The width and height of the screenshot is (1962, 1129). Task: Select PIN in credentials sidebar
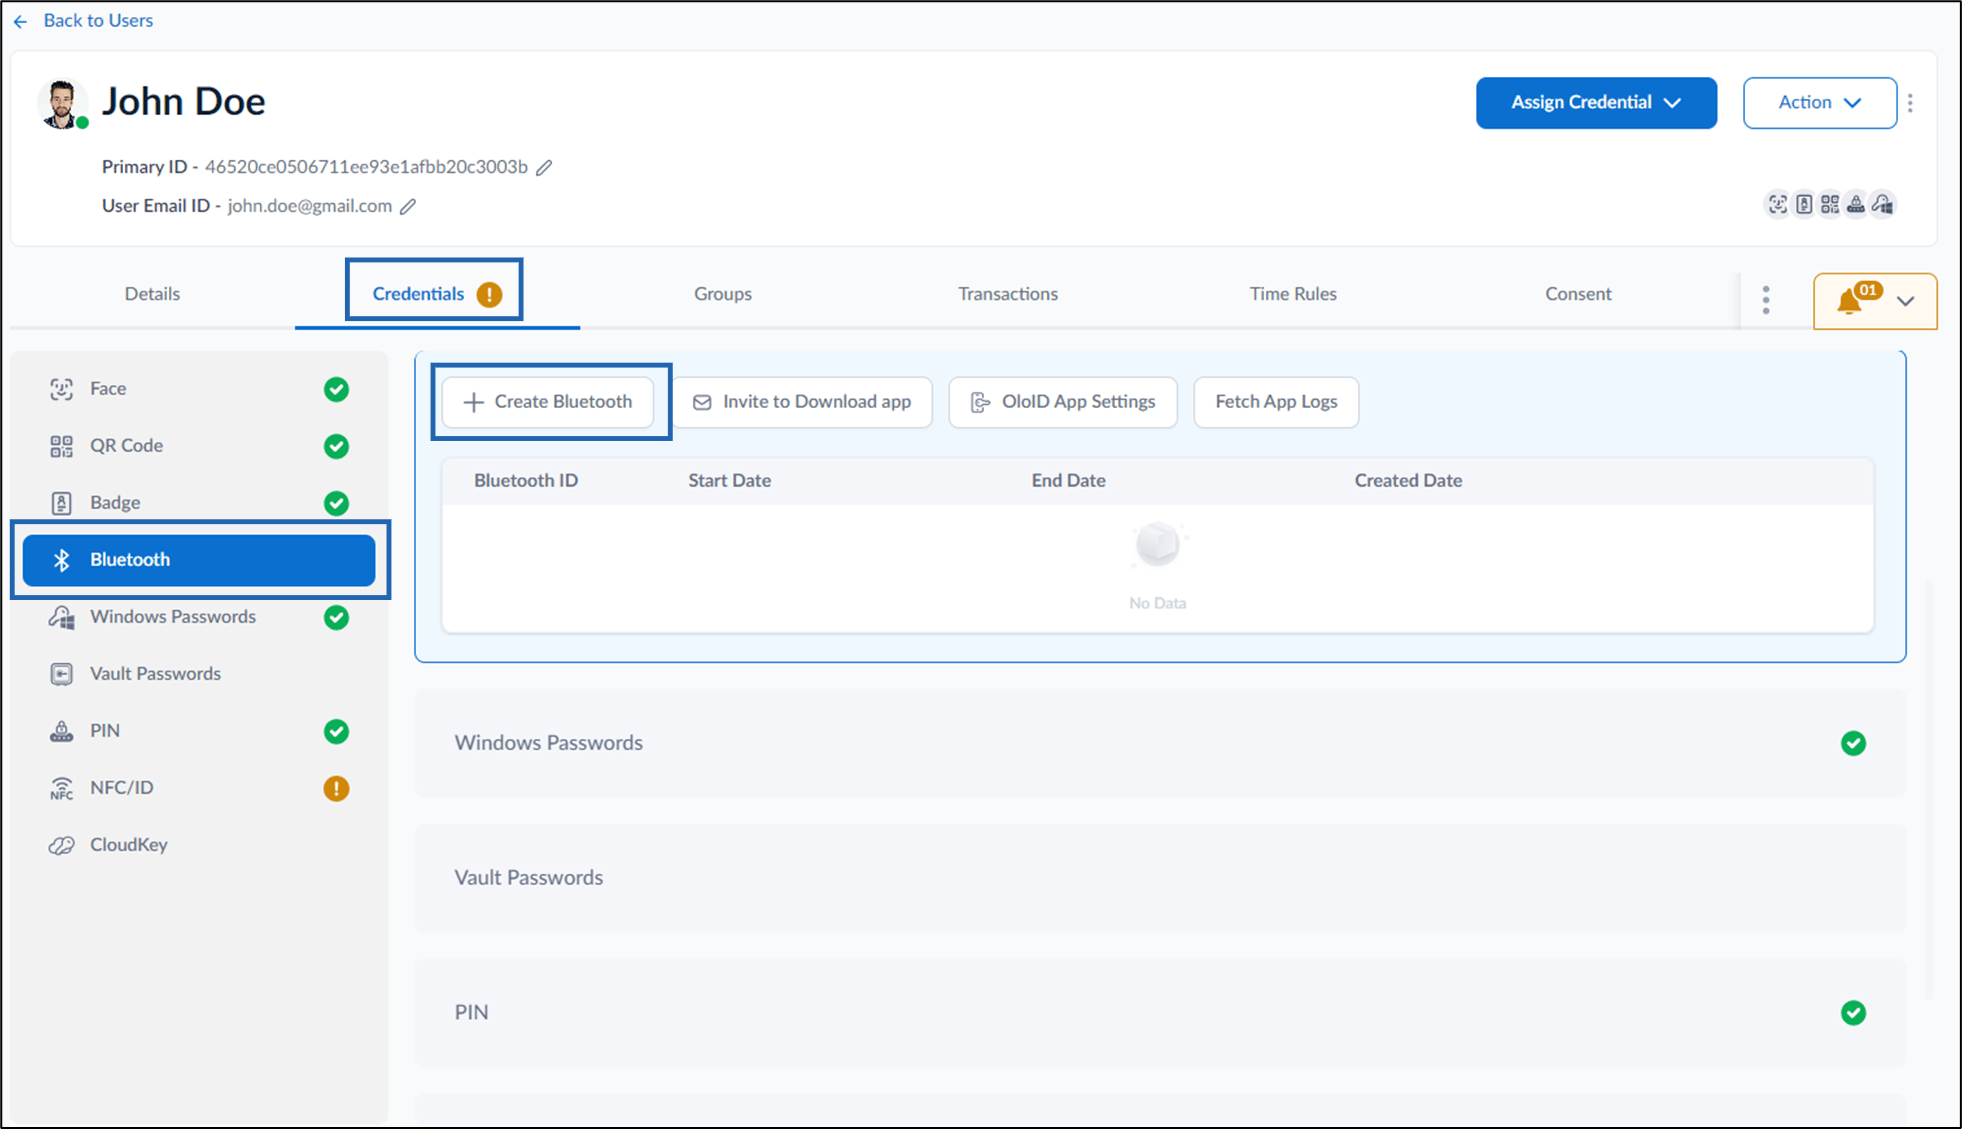pyautogui.click(x=199, y=731)
